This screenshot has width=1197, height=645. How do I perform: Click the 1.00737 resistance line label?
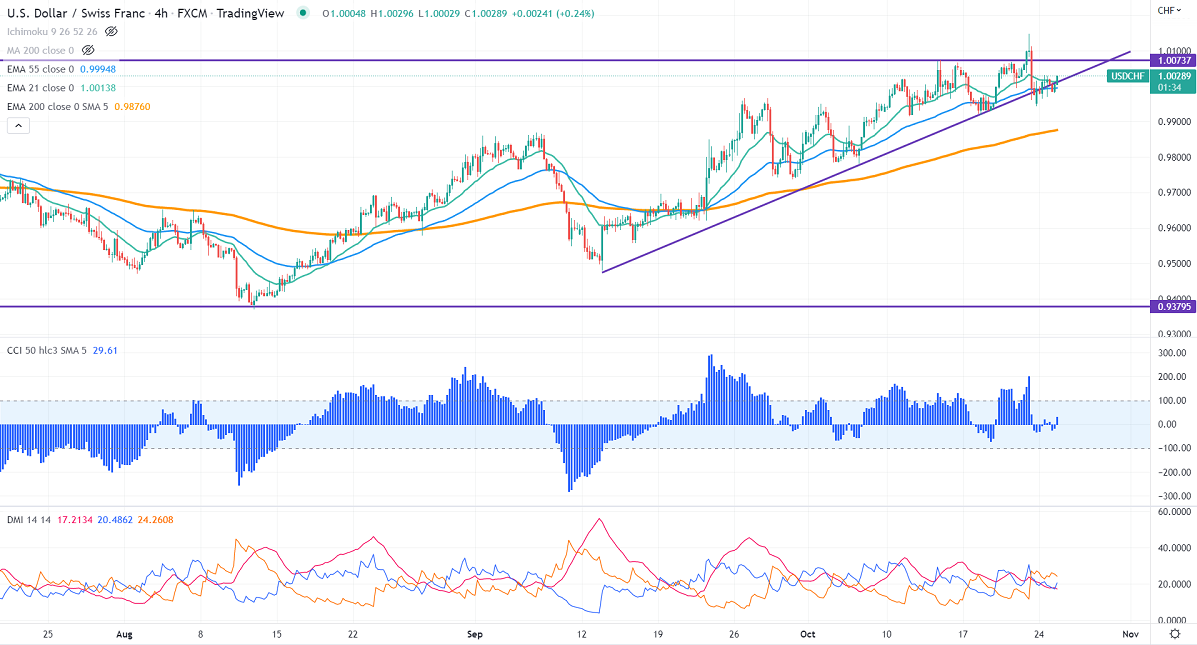click(1173, 60)
